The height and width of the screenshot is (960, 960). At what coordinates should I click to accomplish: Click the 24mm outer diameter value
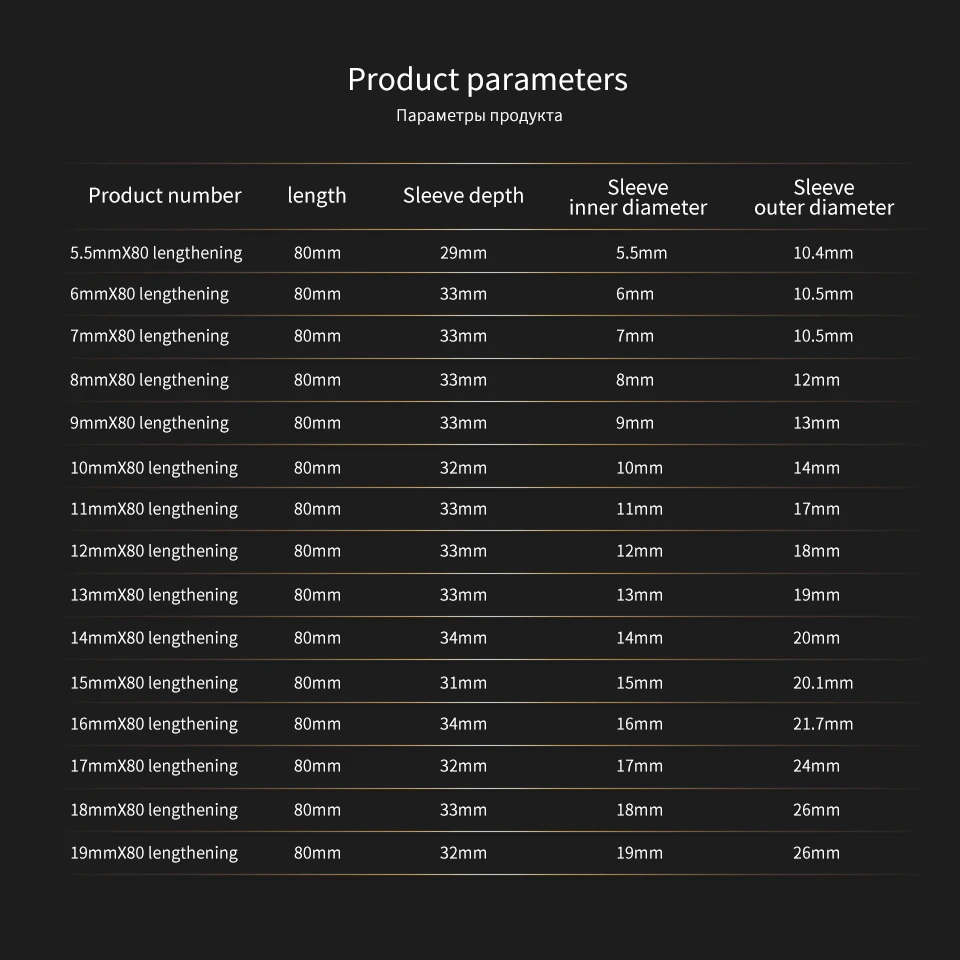coord(816,766)
